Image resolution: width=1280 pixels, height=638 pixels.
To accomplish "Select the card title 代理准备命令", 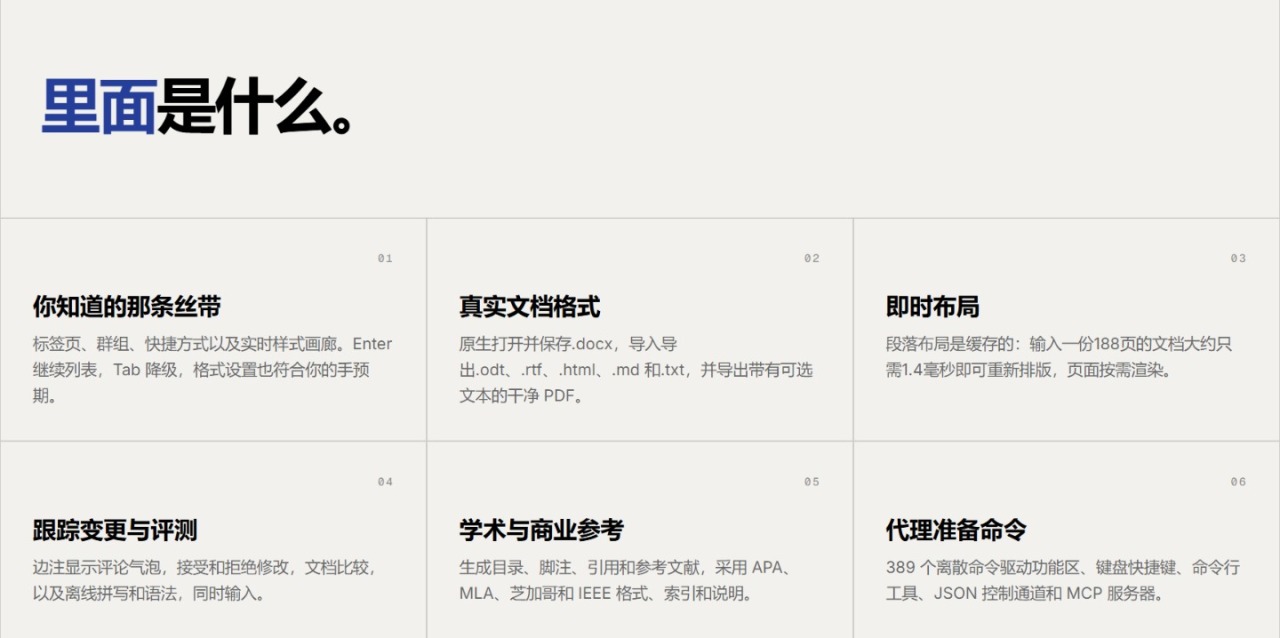I will coord(957,530).
